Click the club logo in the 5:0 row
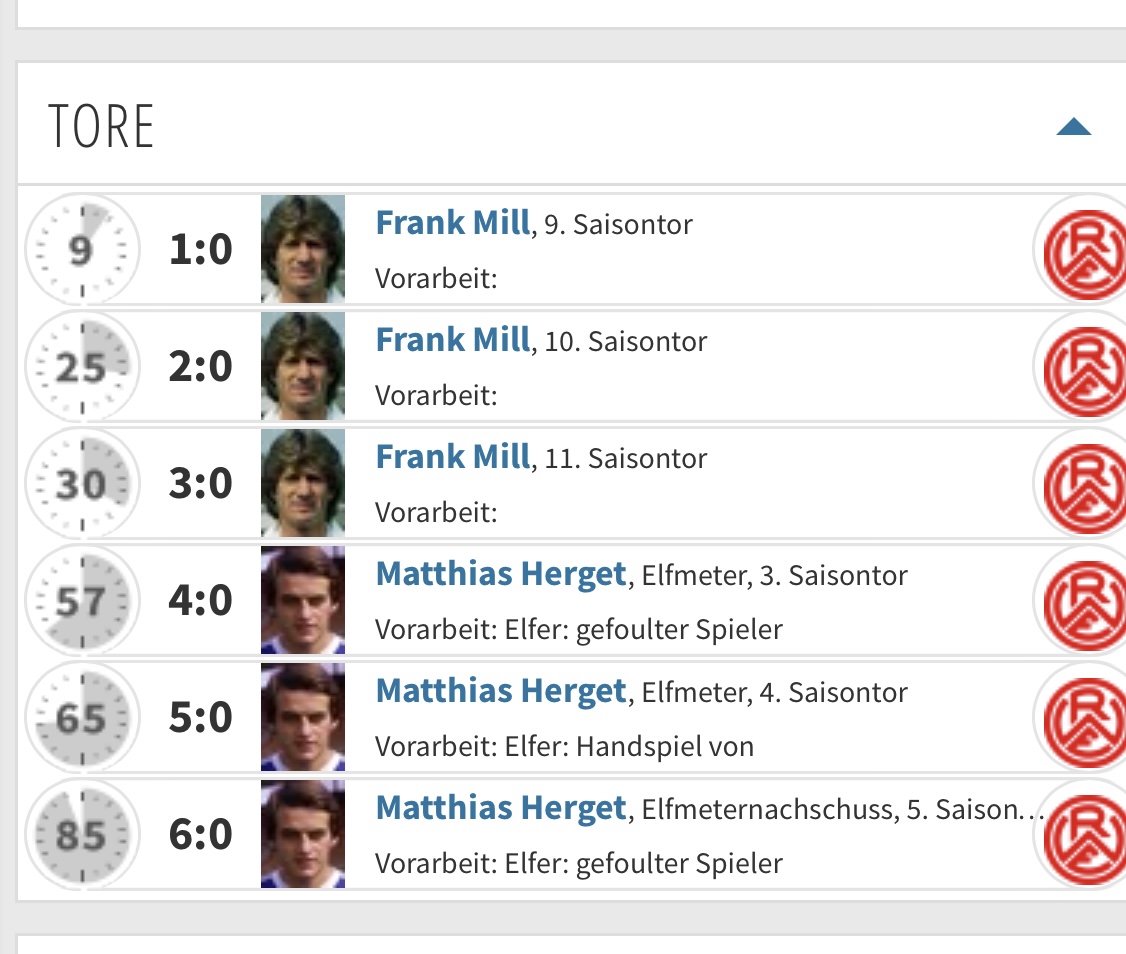Viewport: 1126px width, 954px height. click(1081, 717)
